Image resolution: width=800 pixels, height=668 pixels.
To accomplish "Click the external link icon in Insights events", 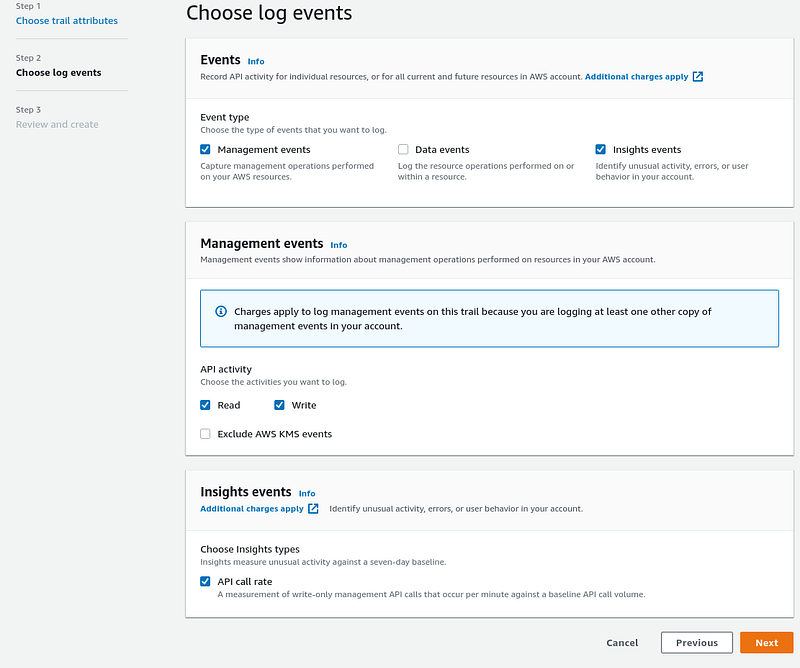I will [x=313, y=508].
